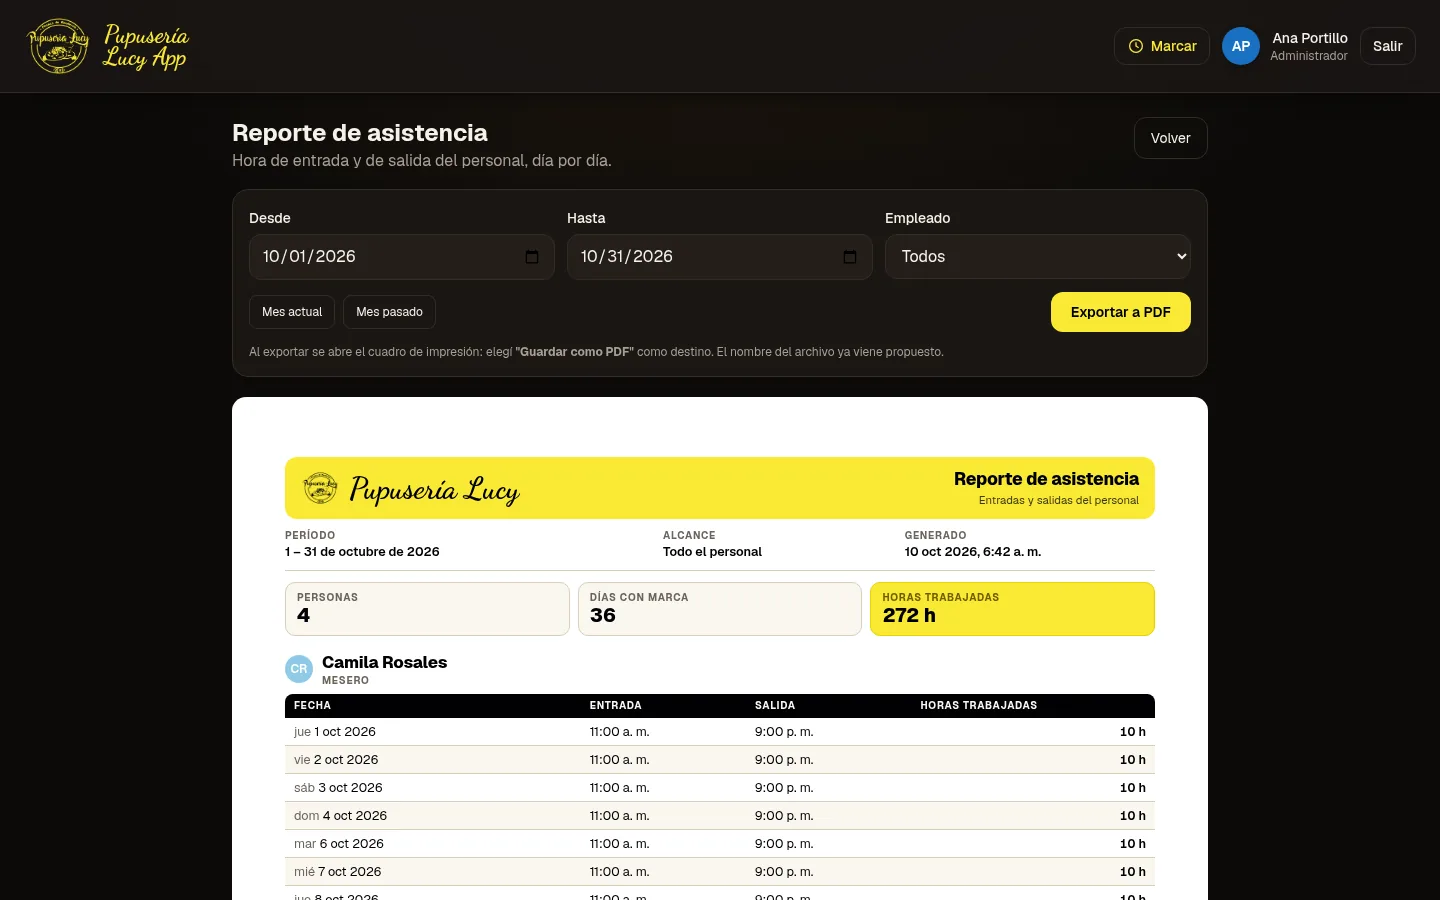This screenshot has height=900, width=1440.
Task: Click the Ana Portillo user name
Action: click(1310, 38)
